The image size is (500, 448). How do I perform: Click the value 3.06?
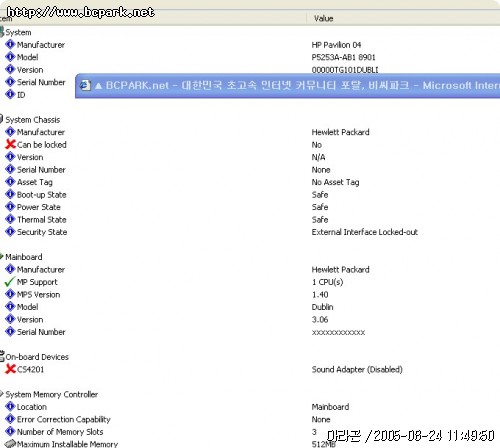[x=320, y=319]
